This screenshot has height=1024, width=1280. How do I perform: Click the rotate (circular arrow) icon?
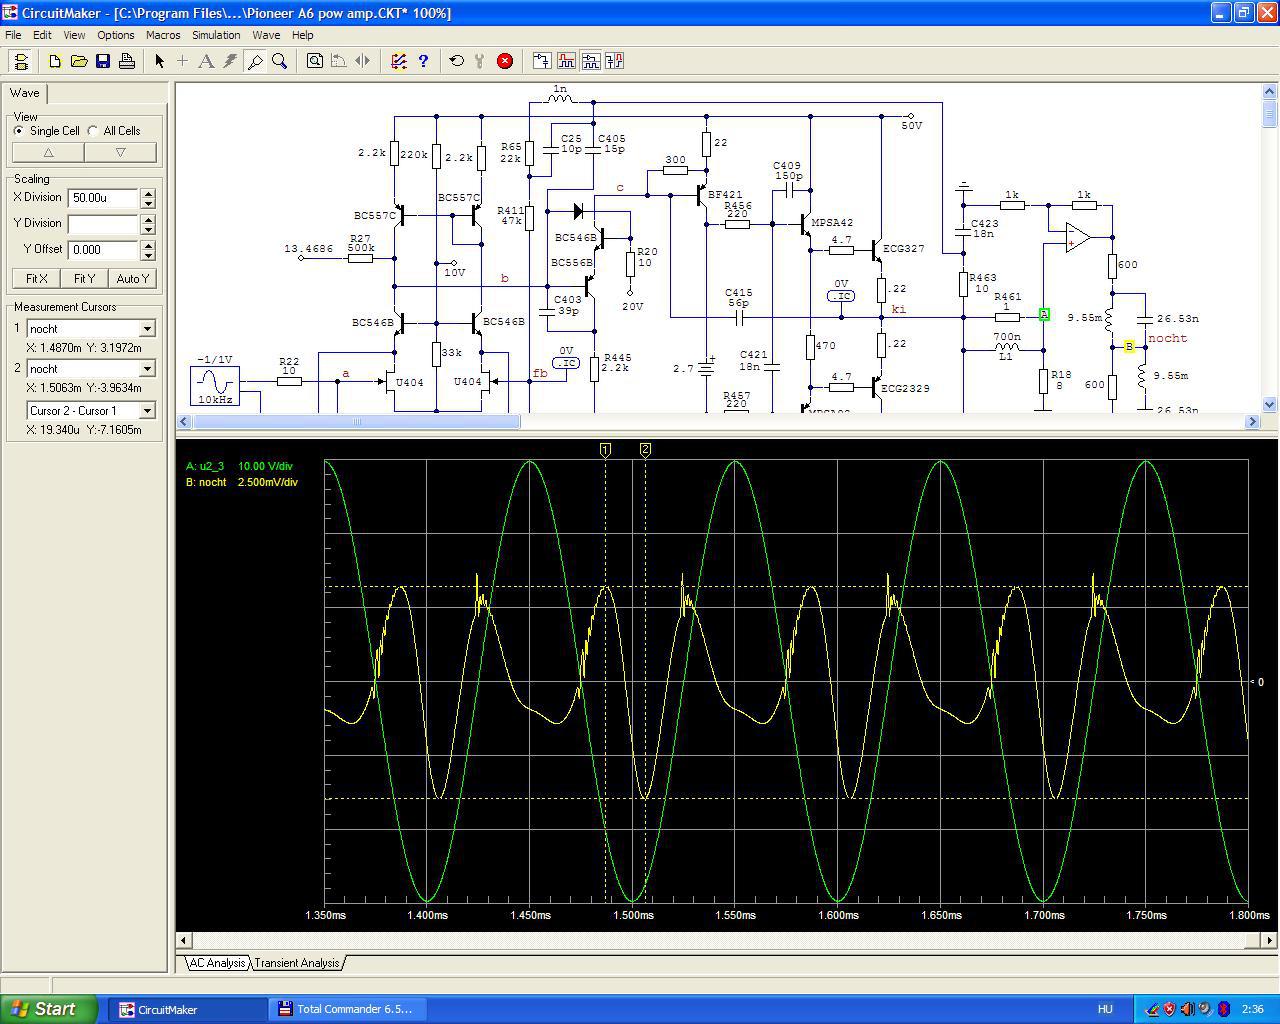pos(456,61)
